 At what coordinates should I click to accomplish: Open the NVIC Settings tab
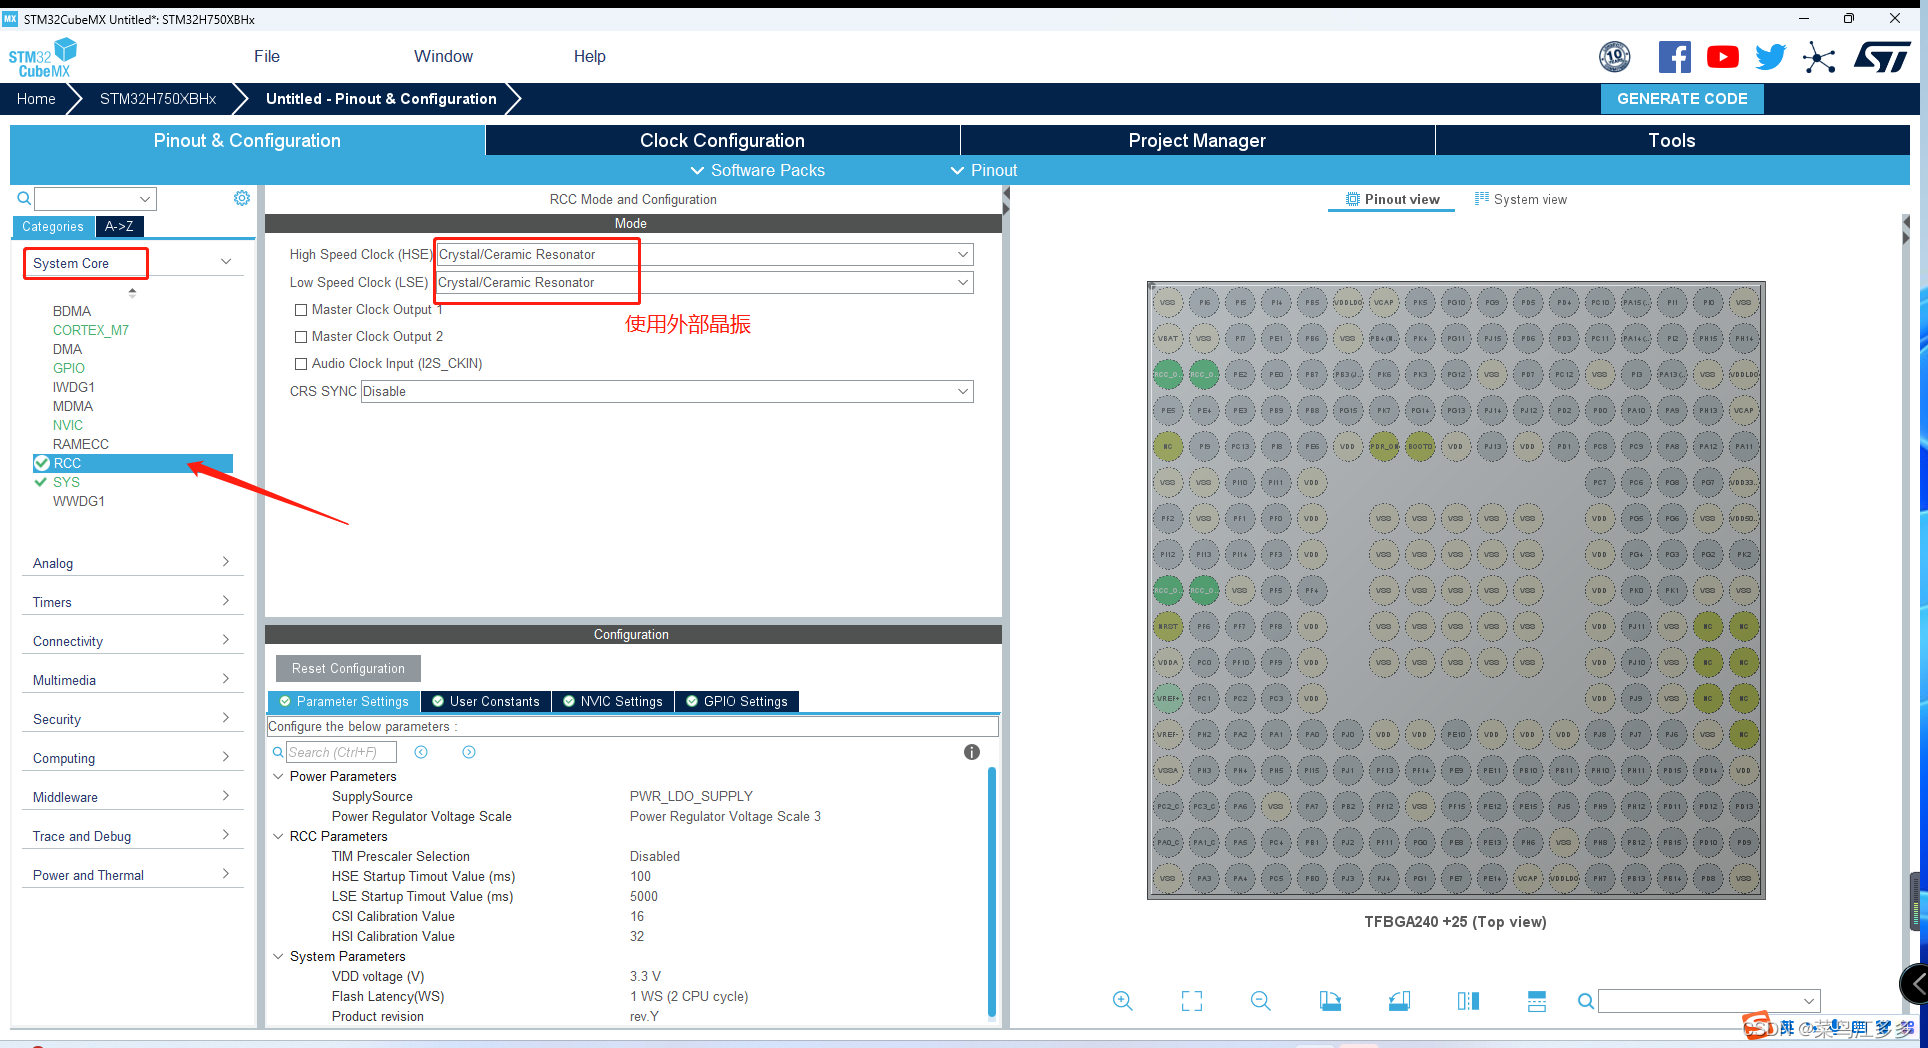point(612,702)
